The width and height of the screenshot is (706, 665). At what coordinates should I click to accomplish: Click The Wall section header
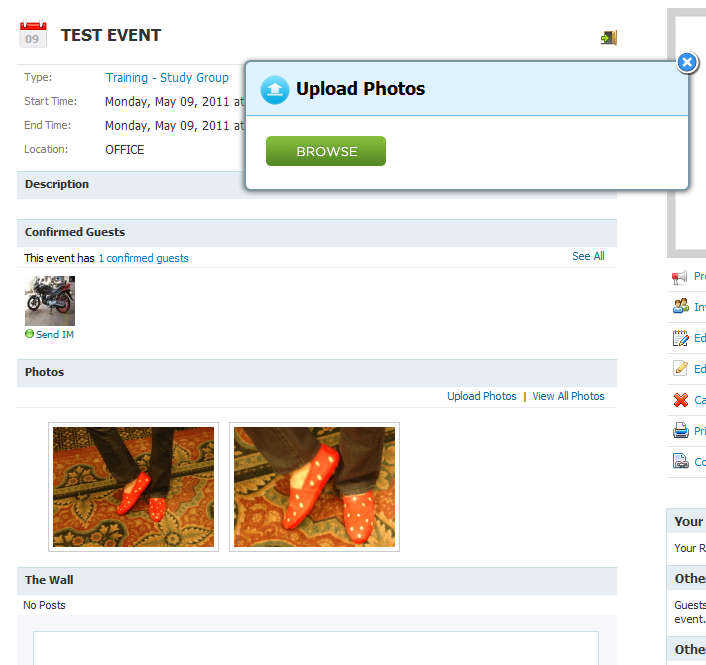(x=317, y=580)
